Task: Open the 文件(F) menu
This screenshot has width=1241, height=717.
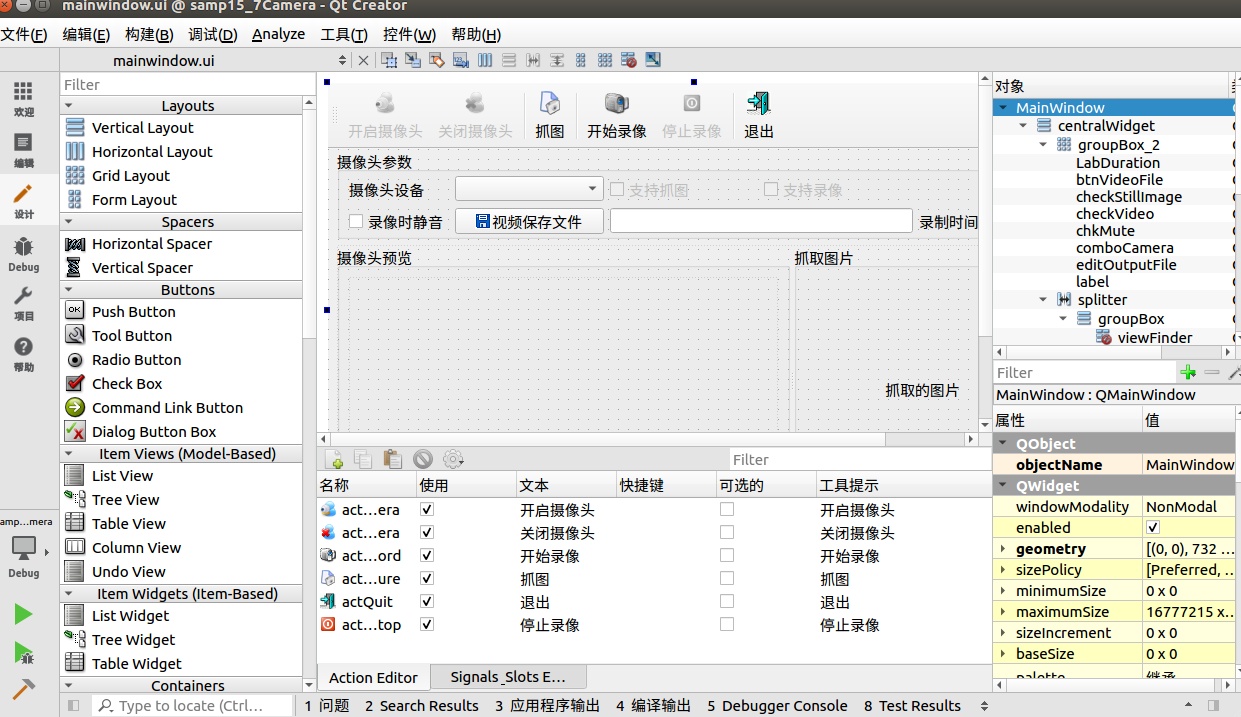Action: click(x=24, y=34)
